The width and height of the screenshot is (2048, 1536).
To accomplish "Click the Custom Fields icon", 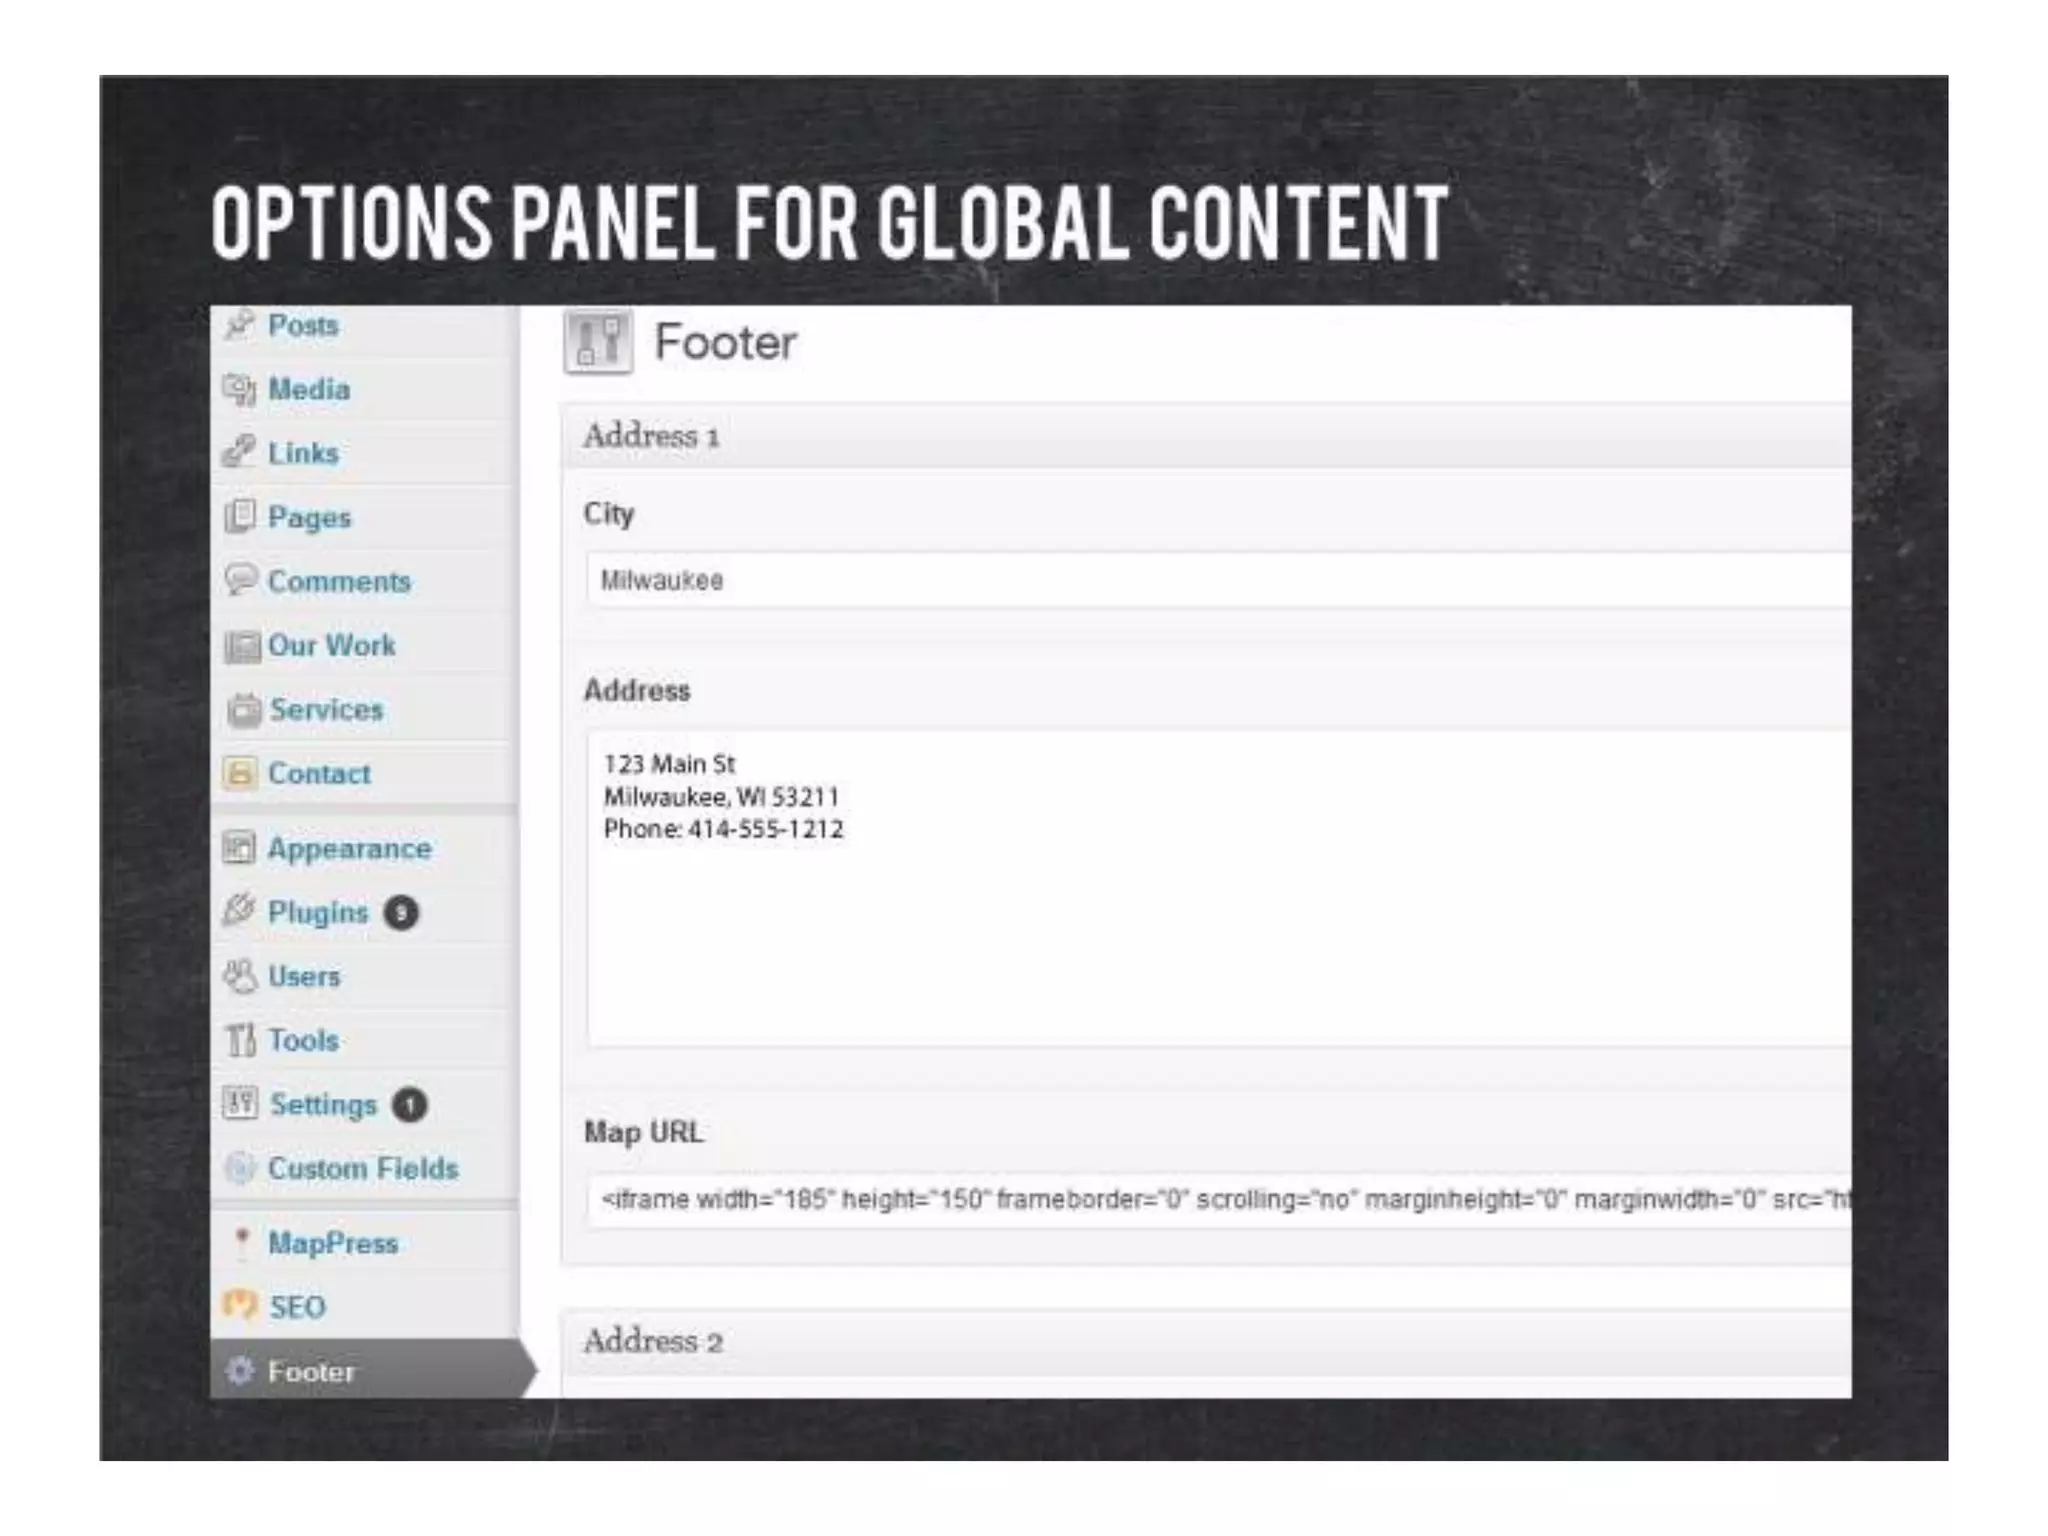I will (x=240, y=1168).
